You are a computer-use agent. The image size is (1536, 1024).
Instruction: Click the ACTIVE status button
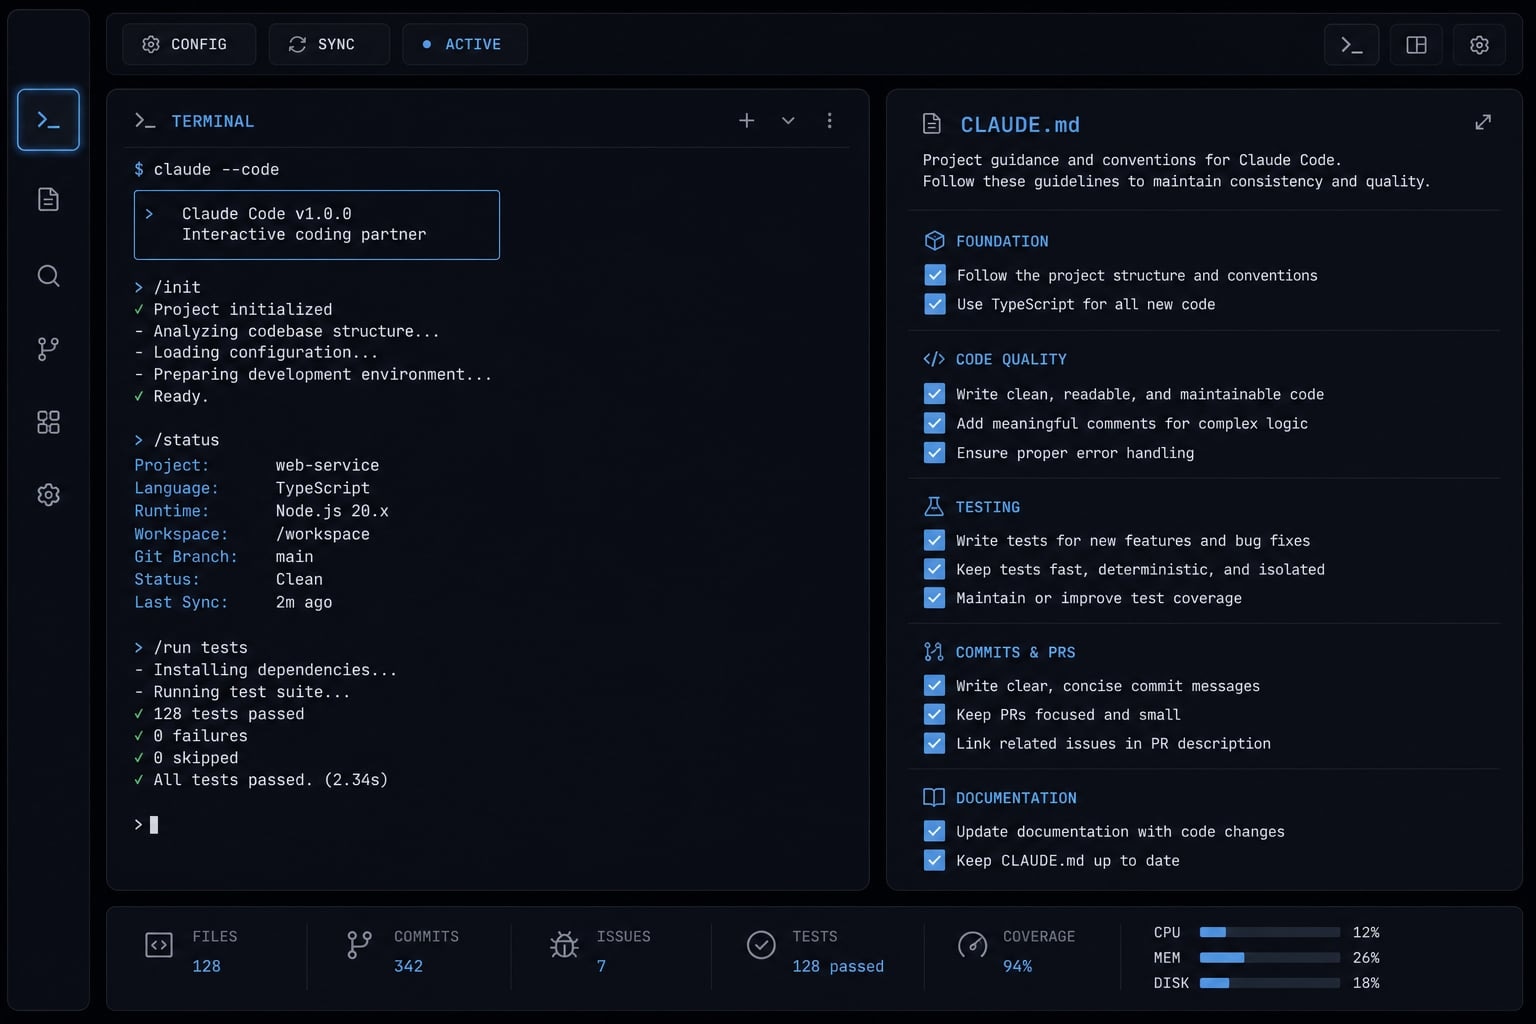point(465,44)
